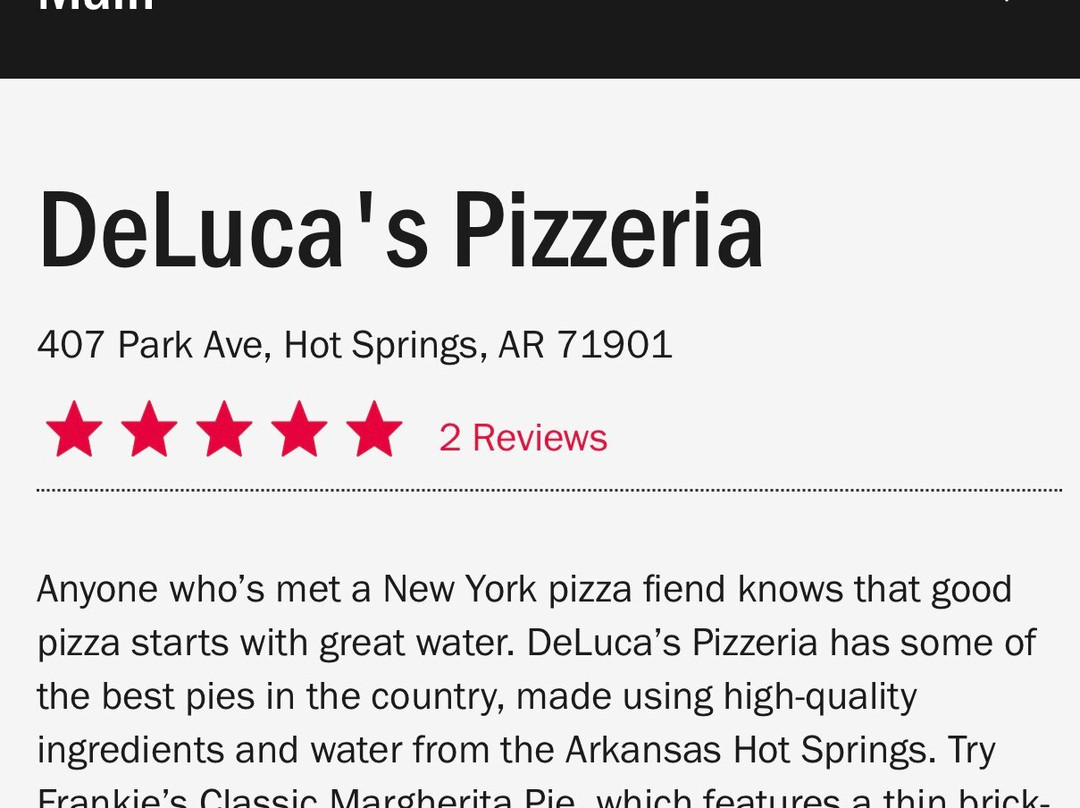The image size is (1080, 808).
Task: Click the fifth rating star
Action: [374, 430]
